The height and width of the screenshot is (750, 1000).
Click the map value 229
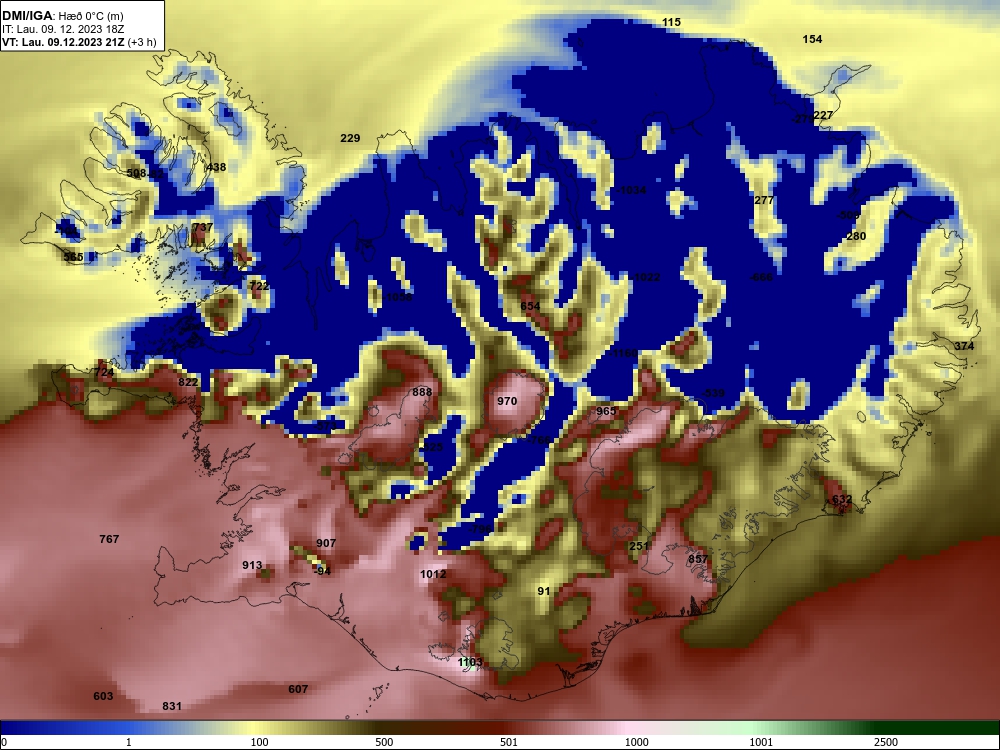tap(350, 138)
